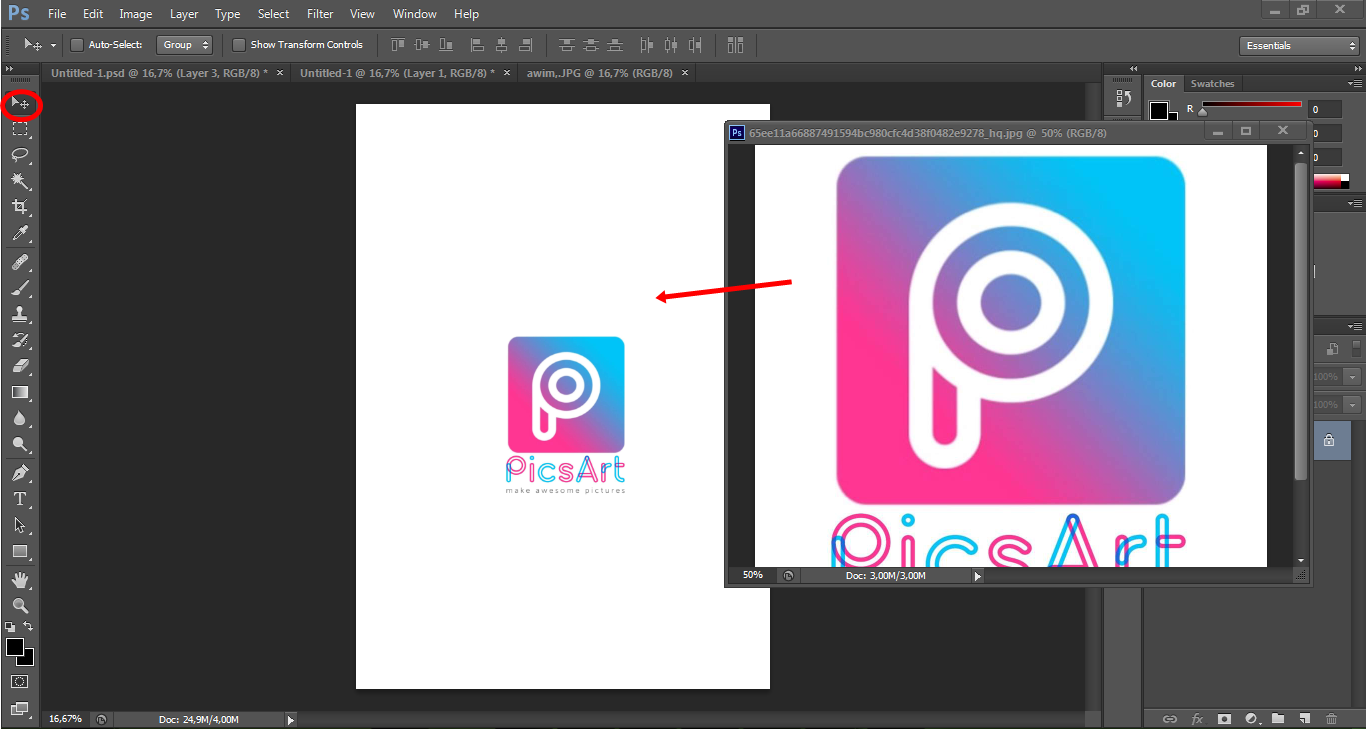Select the Magic Wand tool
Viewport: 1366px width, 729px height.
pos(20,181)
